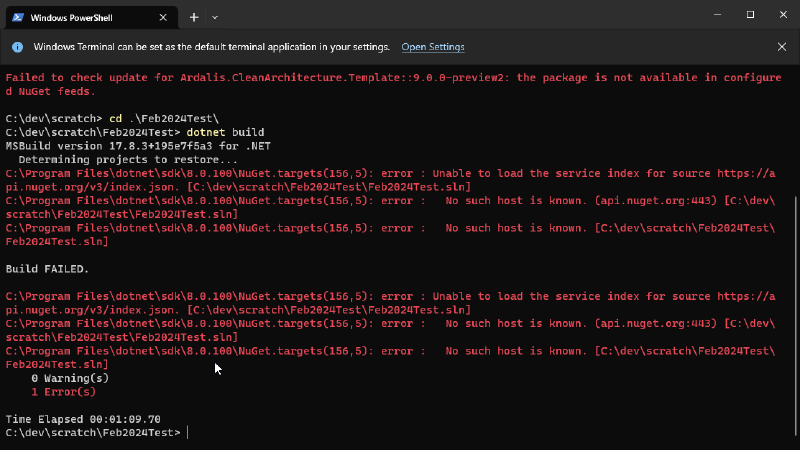Click the 'cd .\Feb2024Test\' command text
The width and height of the screenshot is (800, 450).
164,118
